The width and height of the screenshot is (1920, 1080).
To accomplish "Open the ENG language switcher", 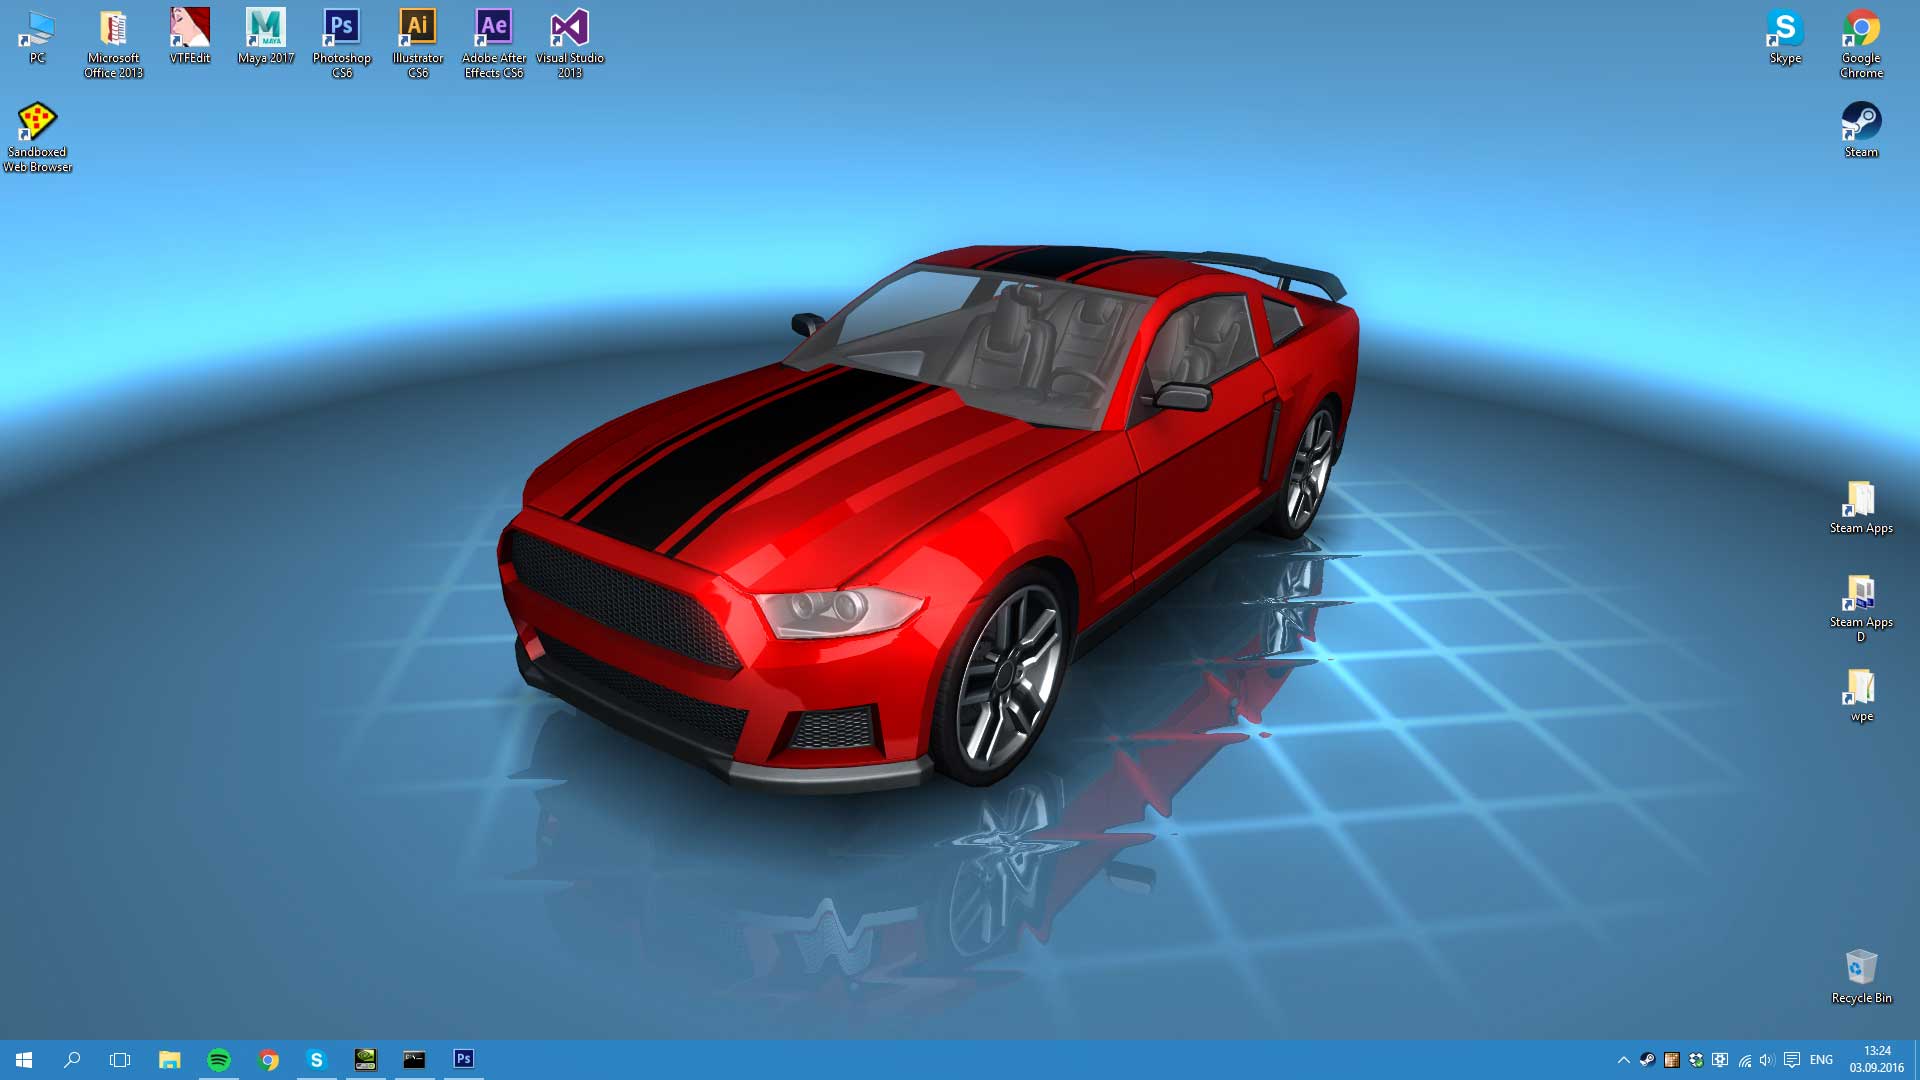I will 1821,1060.
